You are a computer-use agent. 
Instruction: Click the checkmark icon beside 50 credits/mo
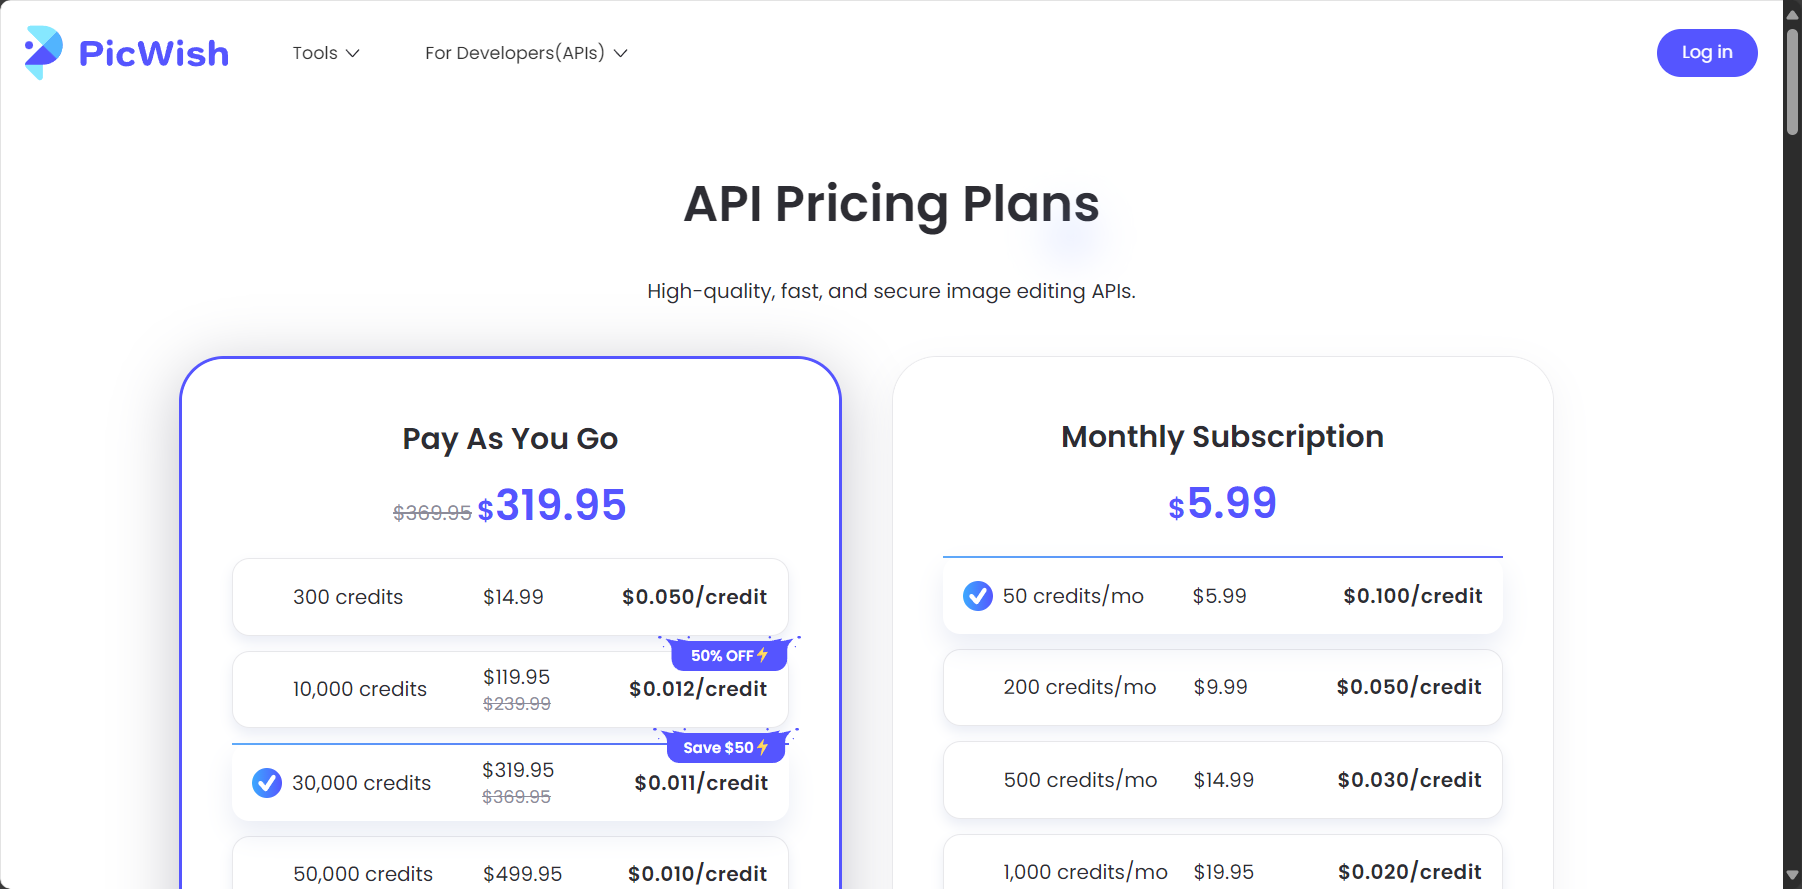coord(978,596)
